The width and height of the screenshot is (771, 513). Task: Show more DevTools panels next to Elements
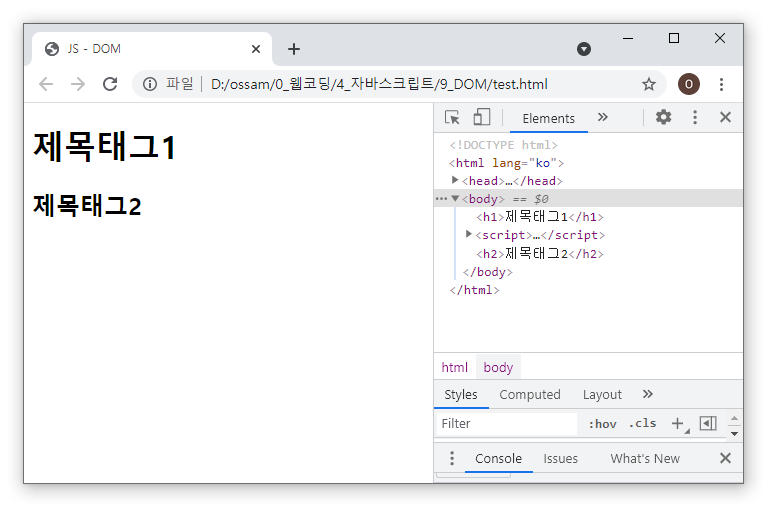pyautogui.click(x=603, y=117)
